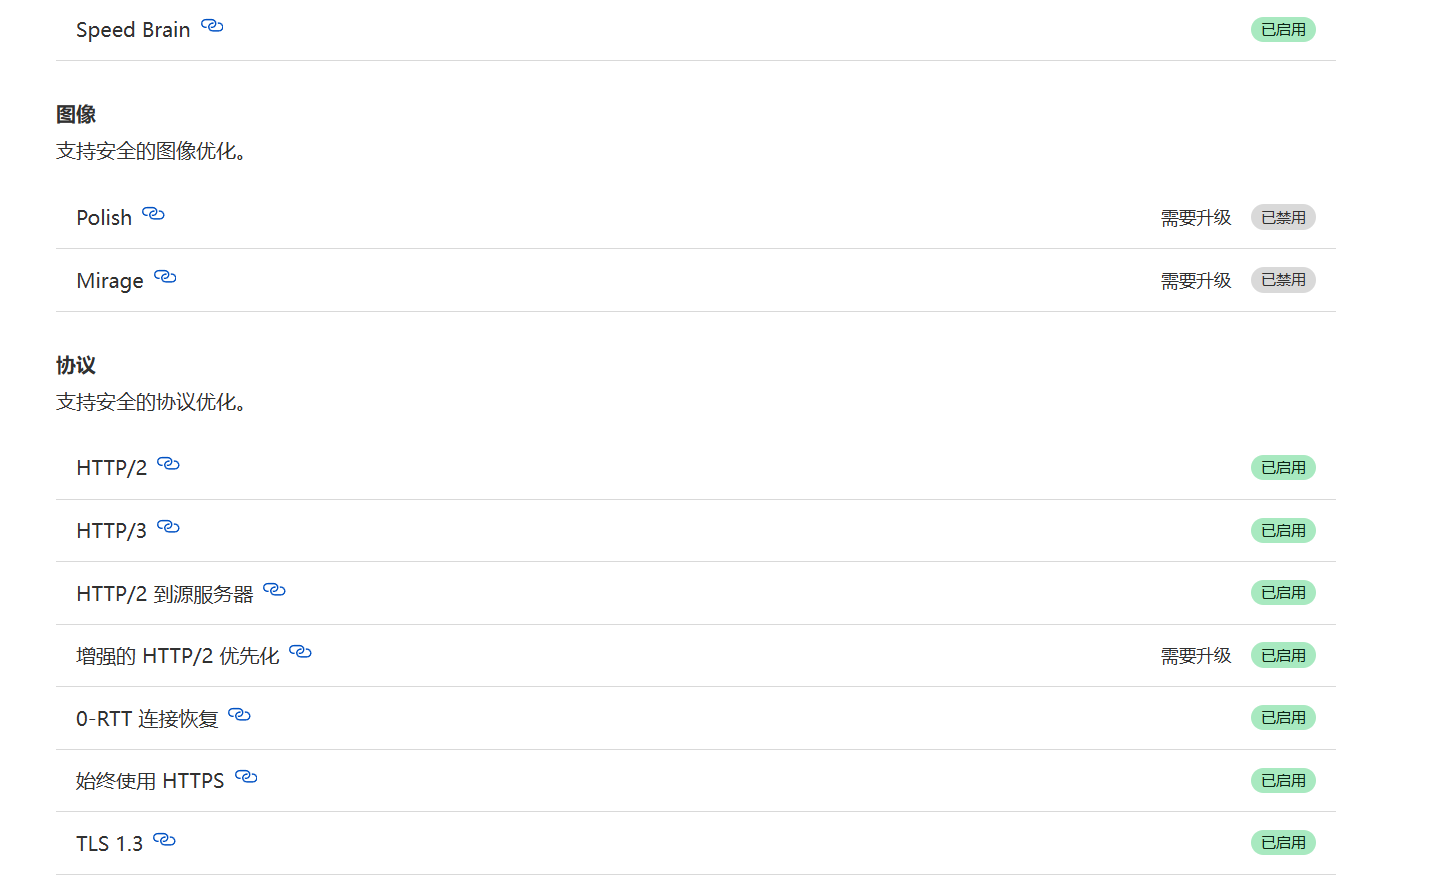Click the link icon next to Speed Brain

pyautogui.click(x=211, y=27)
